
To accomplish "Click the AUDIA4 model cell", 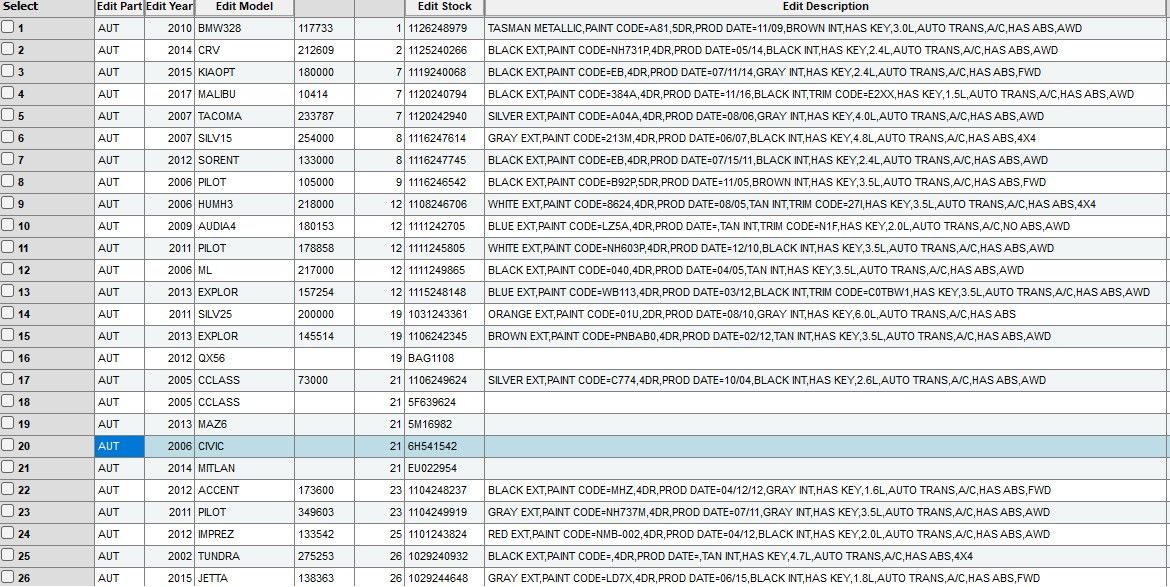I will click(x=244, y=226).
